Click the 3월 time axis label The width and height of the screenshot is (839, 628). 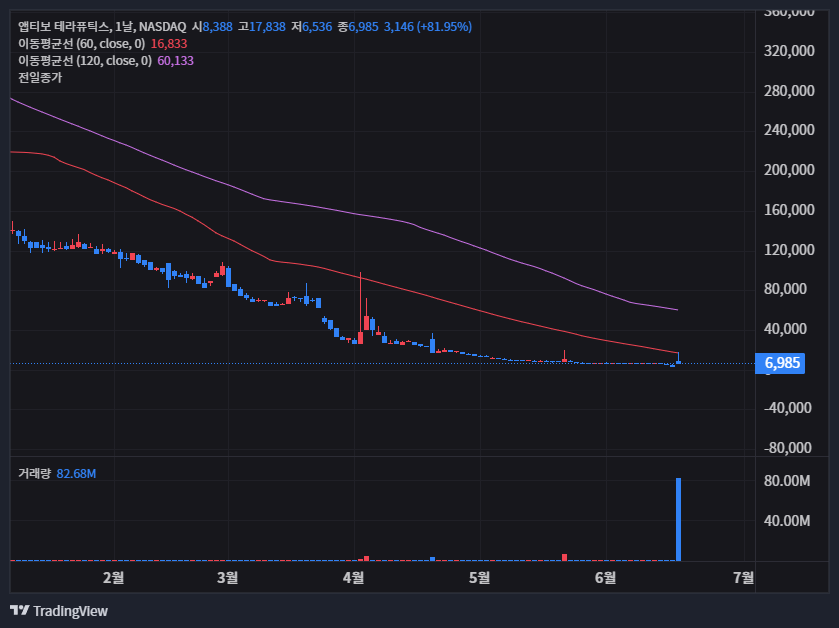(x=228, y=578)
